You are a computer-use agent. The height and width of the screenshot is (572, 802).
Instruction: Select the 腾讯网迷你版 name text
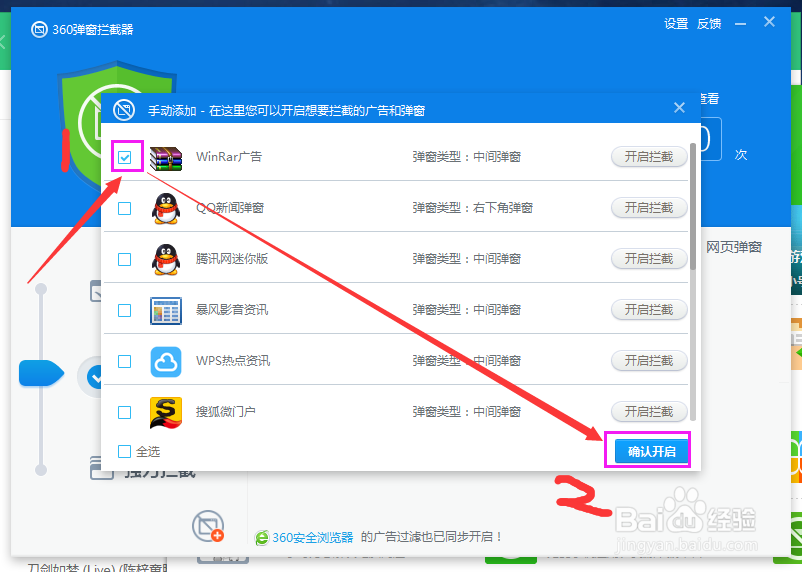click(232, 259)
